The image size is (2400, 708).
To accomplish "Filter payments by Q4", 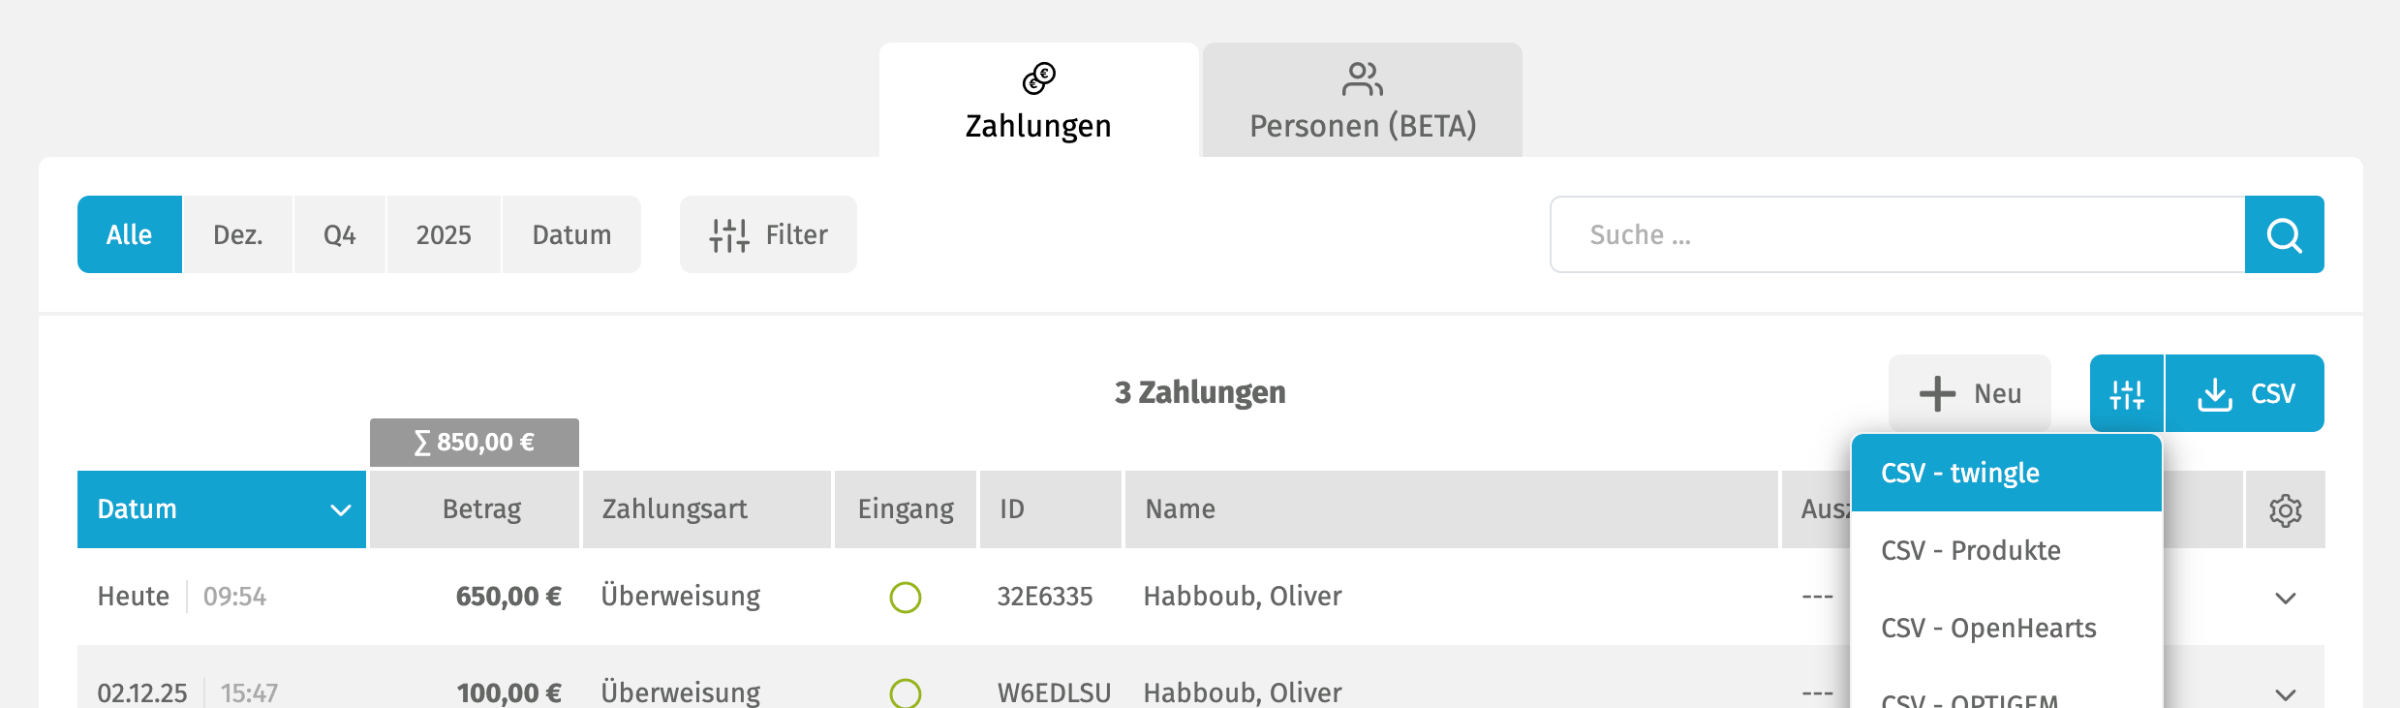I will click(339, 235).
